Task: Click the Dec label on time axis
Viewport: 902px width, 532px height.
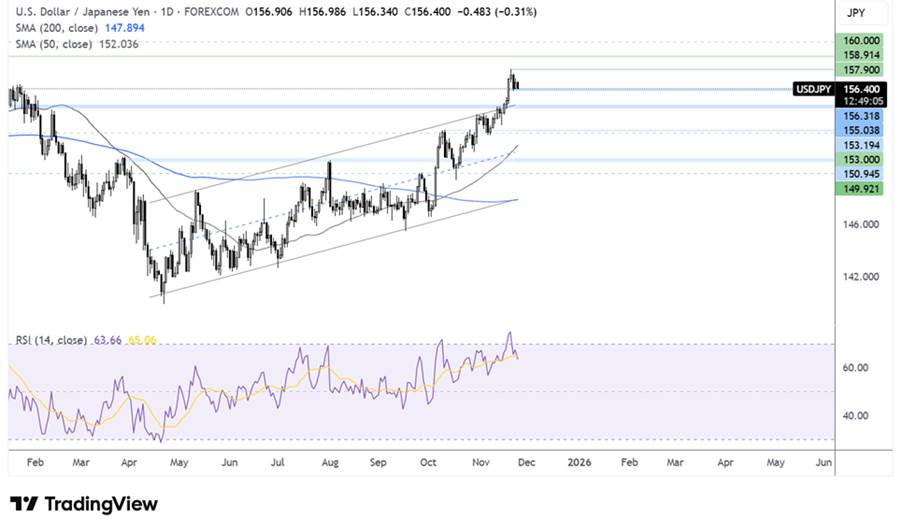Action: pyautogui.click(x=528, y=463)
